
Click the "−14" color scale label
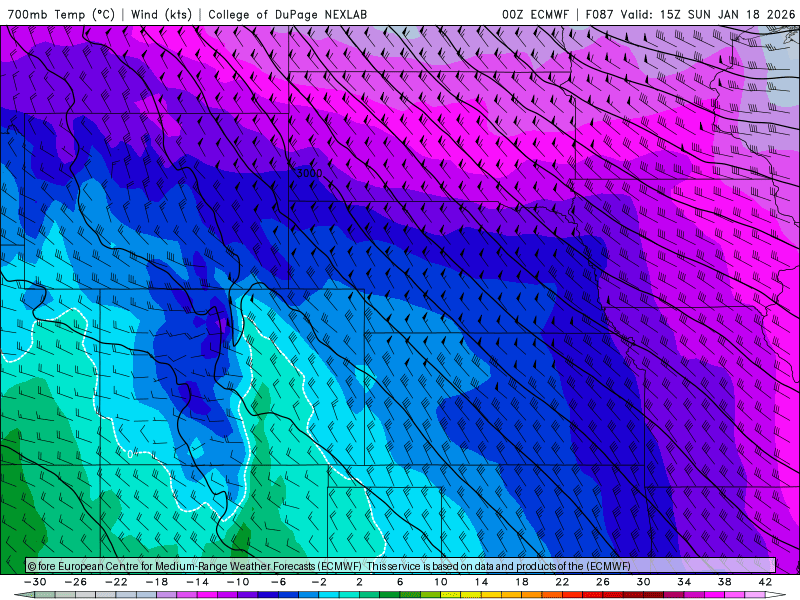pos(197,582)
